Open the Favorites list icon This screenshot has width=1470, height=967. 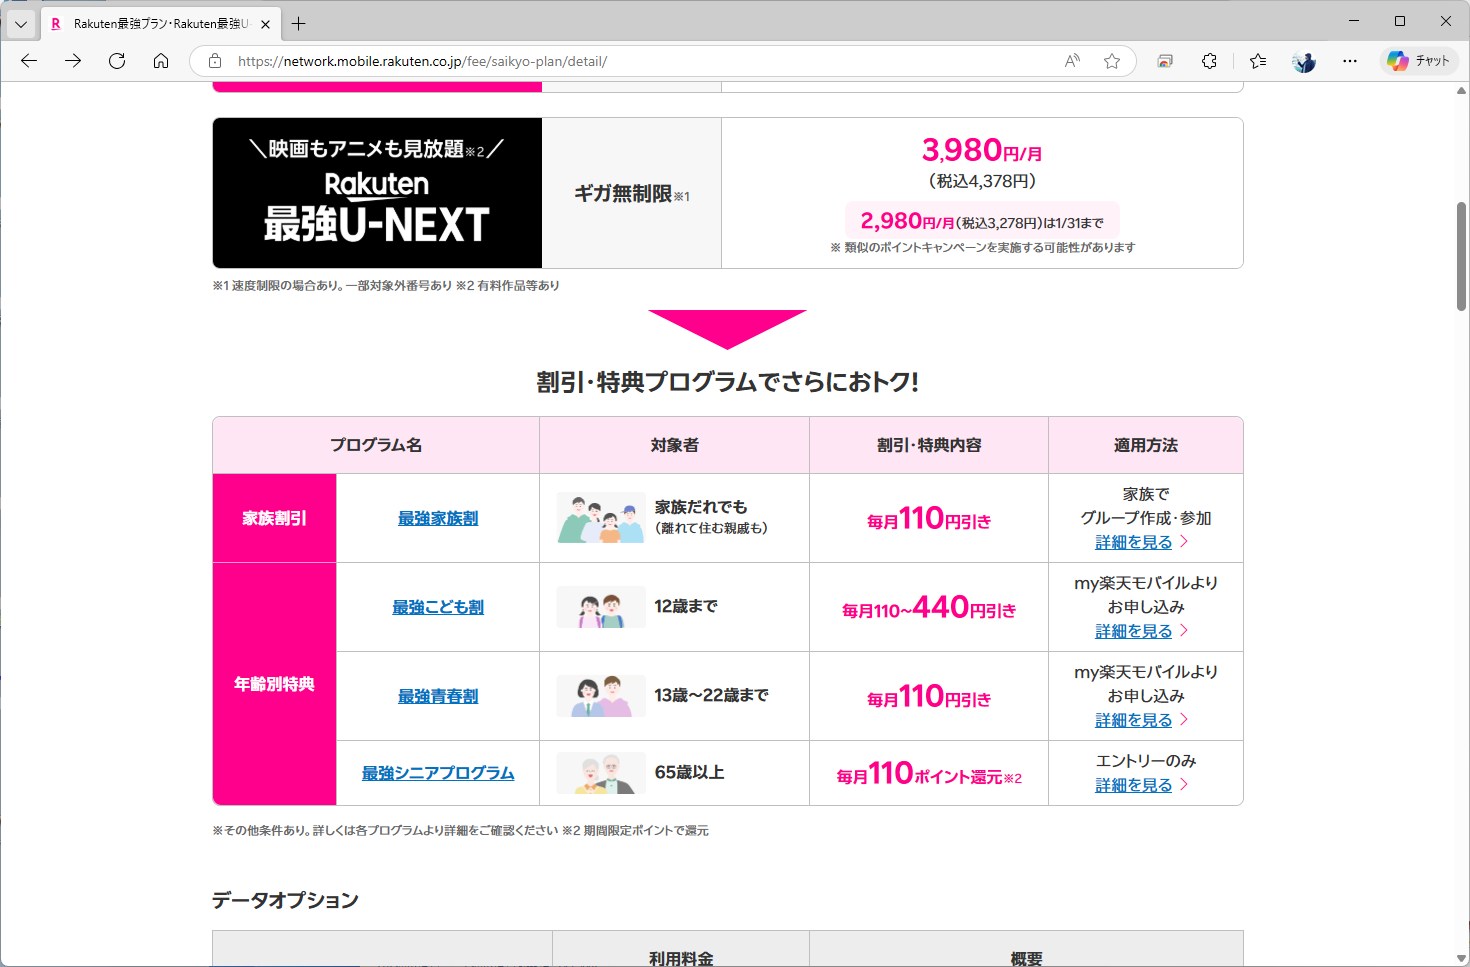pos(1257,60)
